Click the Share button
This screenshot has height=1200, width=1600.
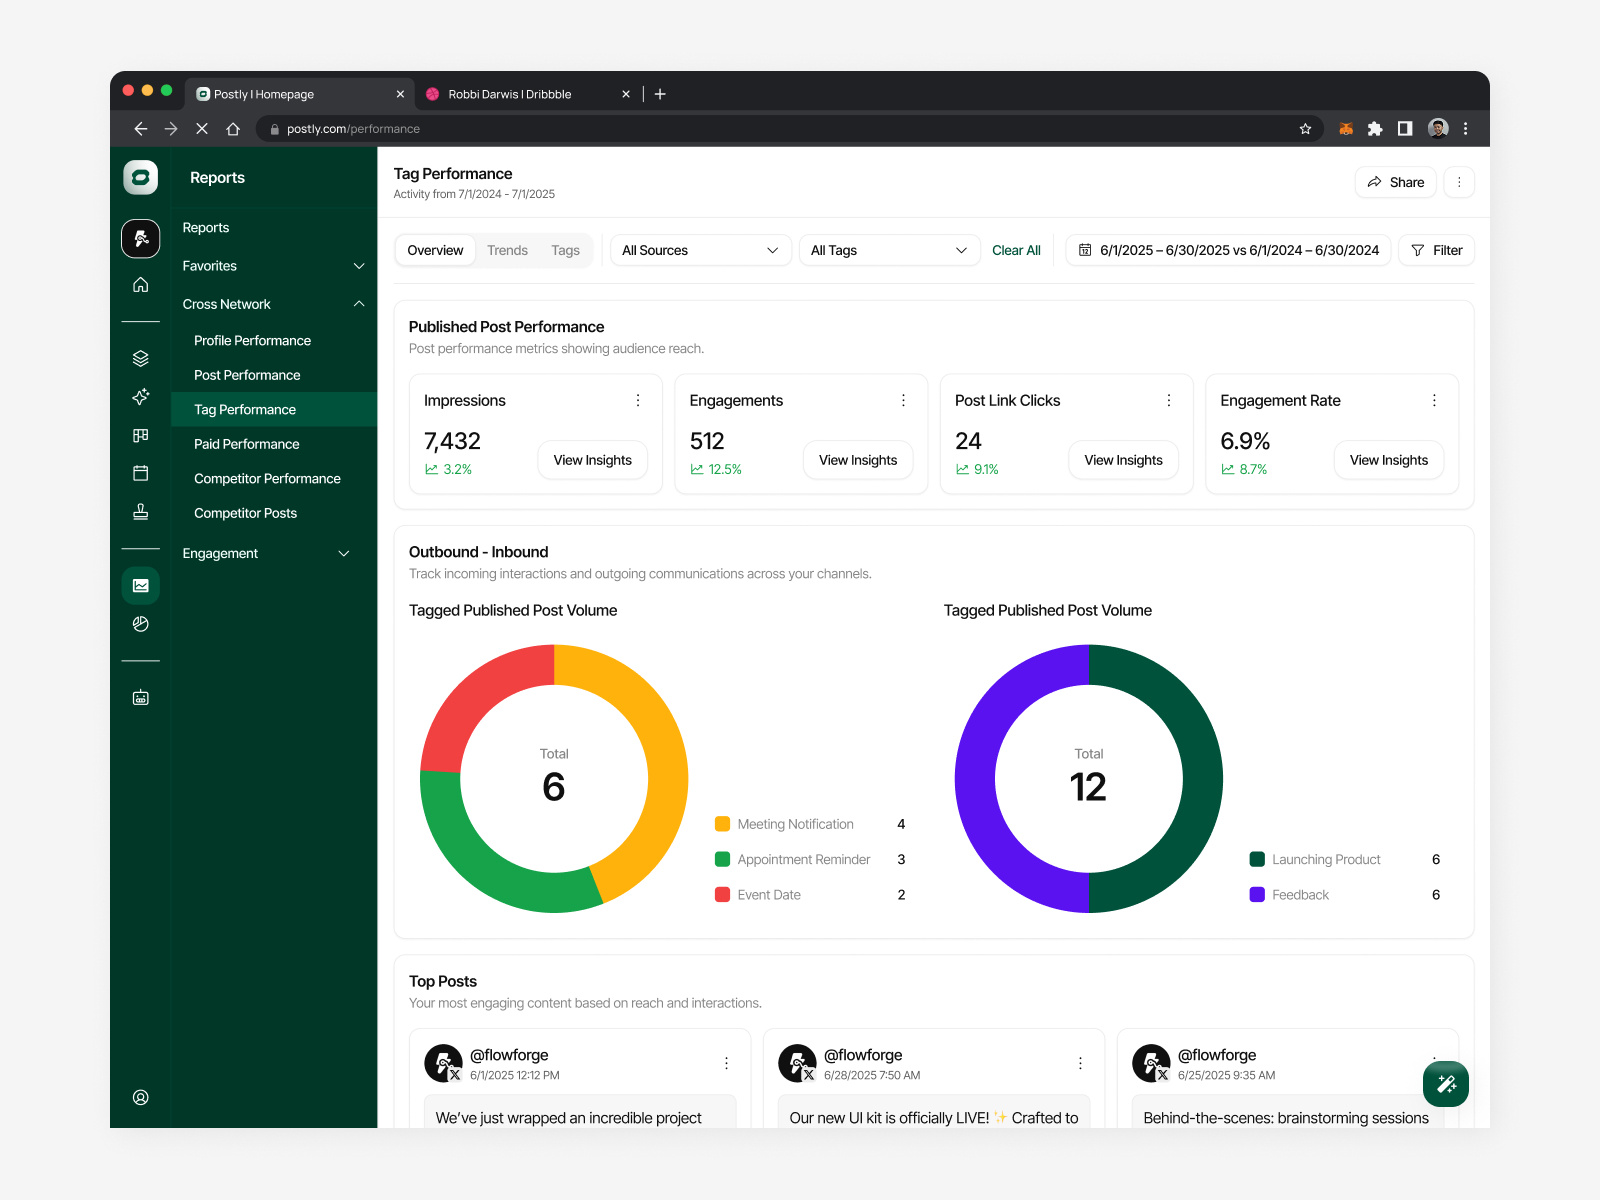pyautogui.click(x=1396, y=182)
